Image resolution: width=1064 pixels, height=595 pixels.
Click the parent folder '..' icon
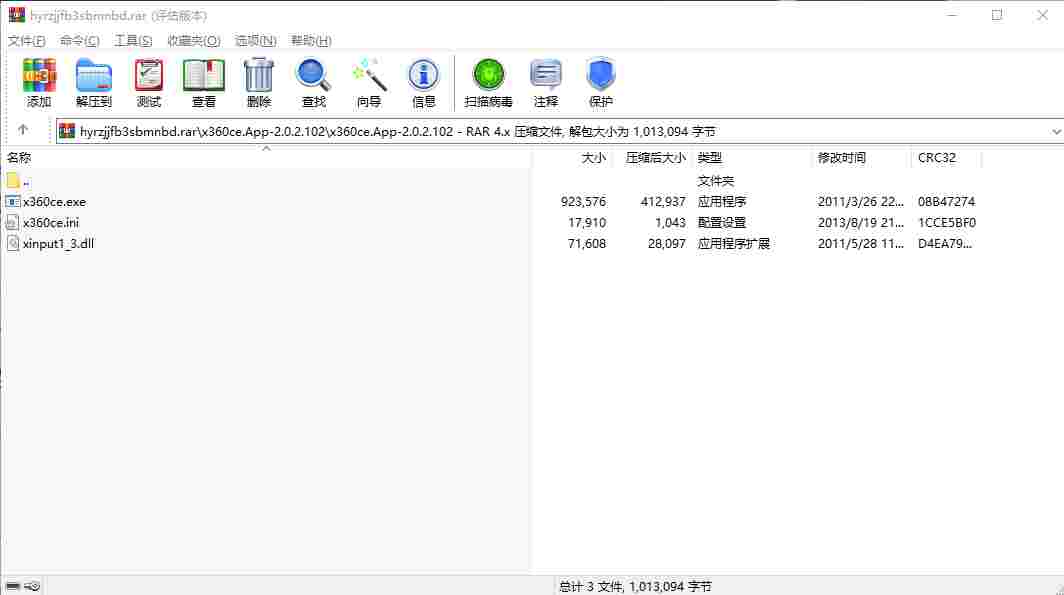point(13,180)
